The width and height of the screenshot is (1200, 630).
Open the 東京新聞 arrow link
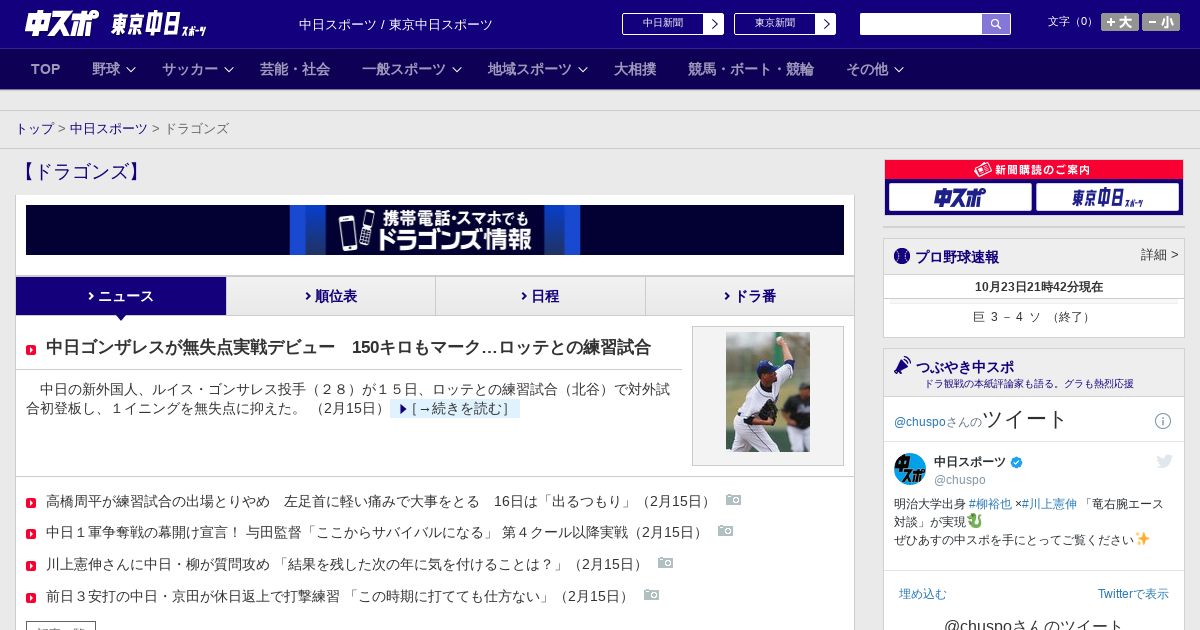[x=825, y=24]
